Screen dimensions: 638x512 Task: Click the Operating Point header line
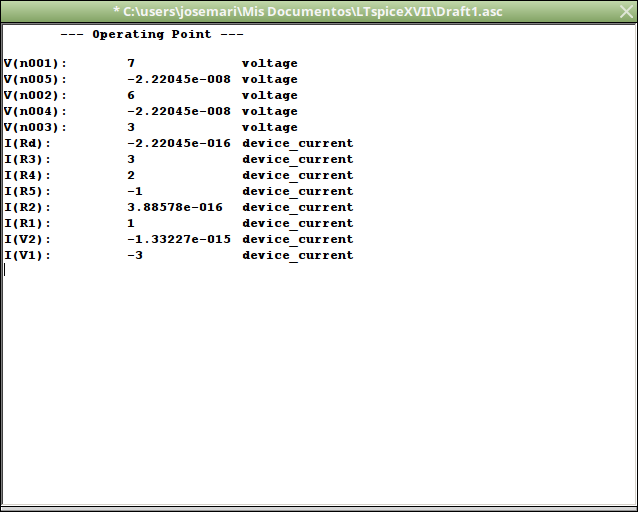tap(151, 34)
